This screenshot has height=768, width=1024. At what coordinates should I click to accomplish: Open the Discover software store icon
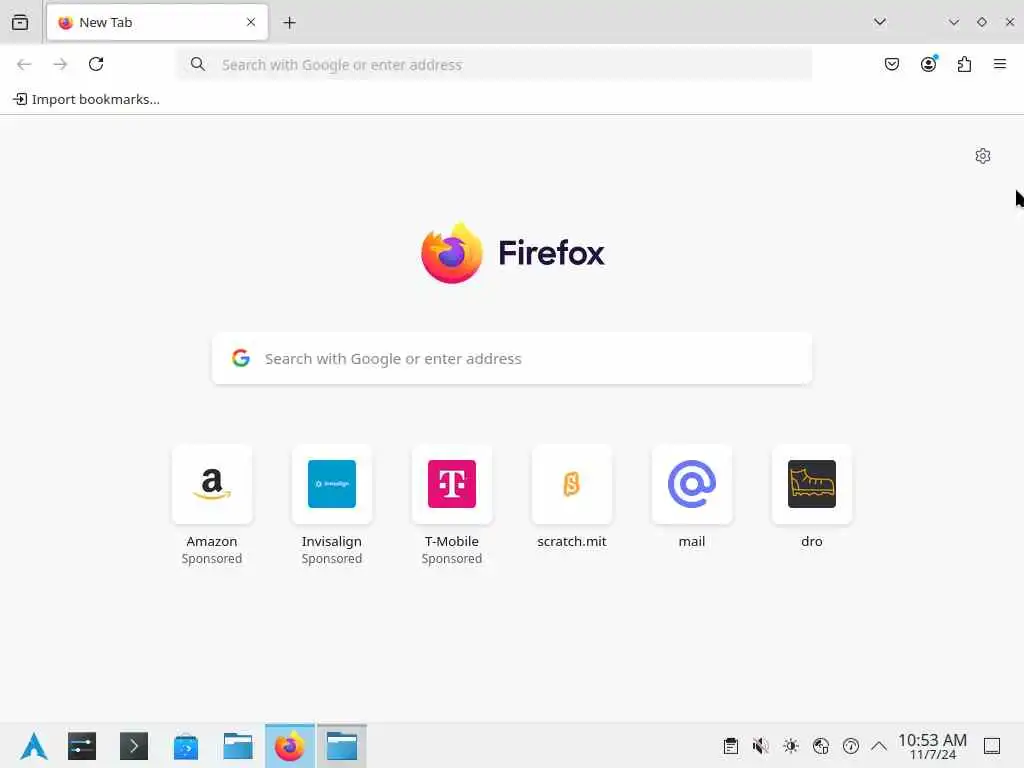coord(186,746)
